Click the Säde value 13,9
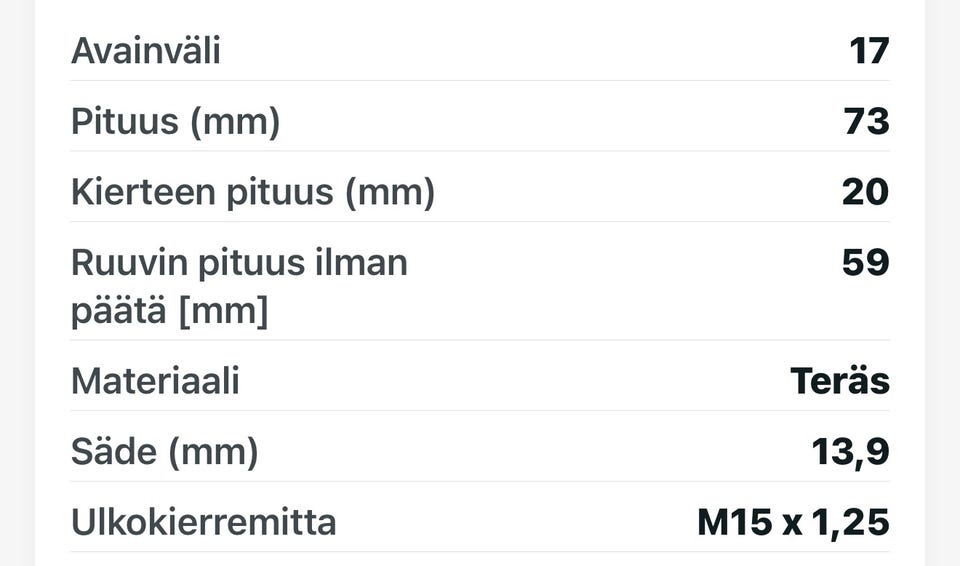Screen dimensions: 960x566 click(850, 453)
